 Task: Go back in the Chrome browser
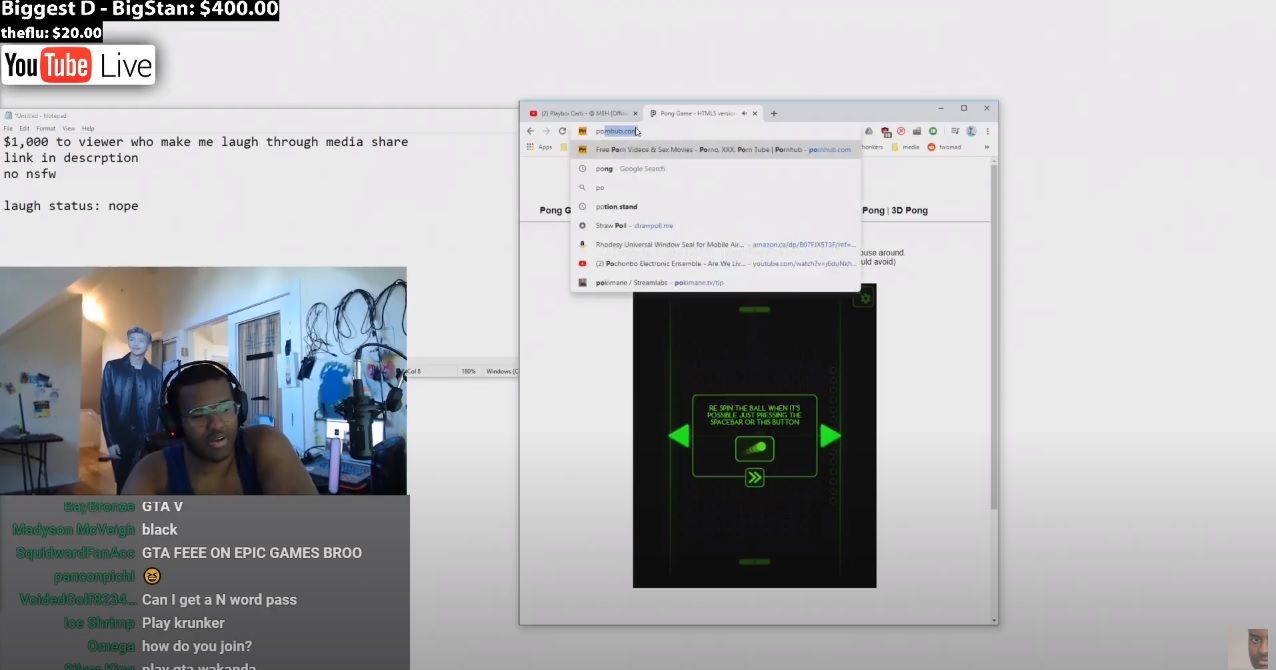pos(531,131)
